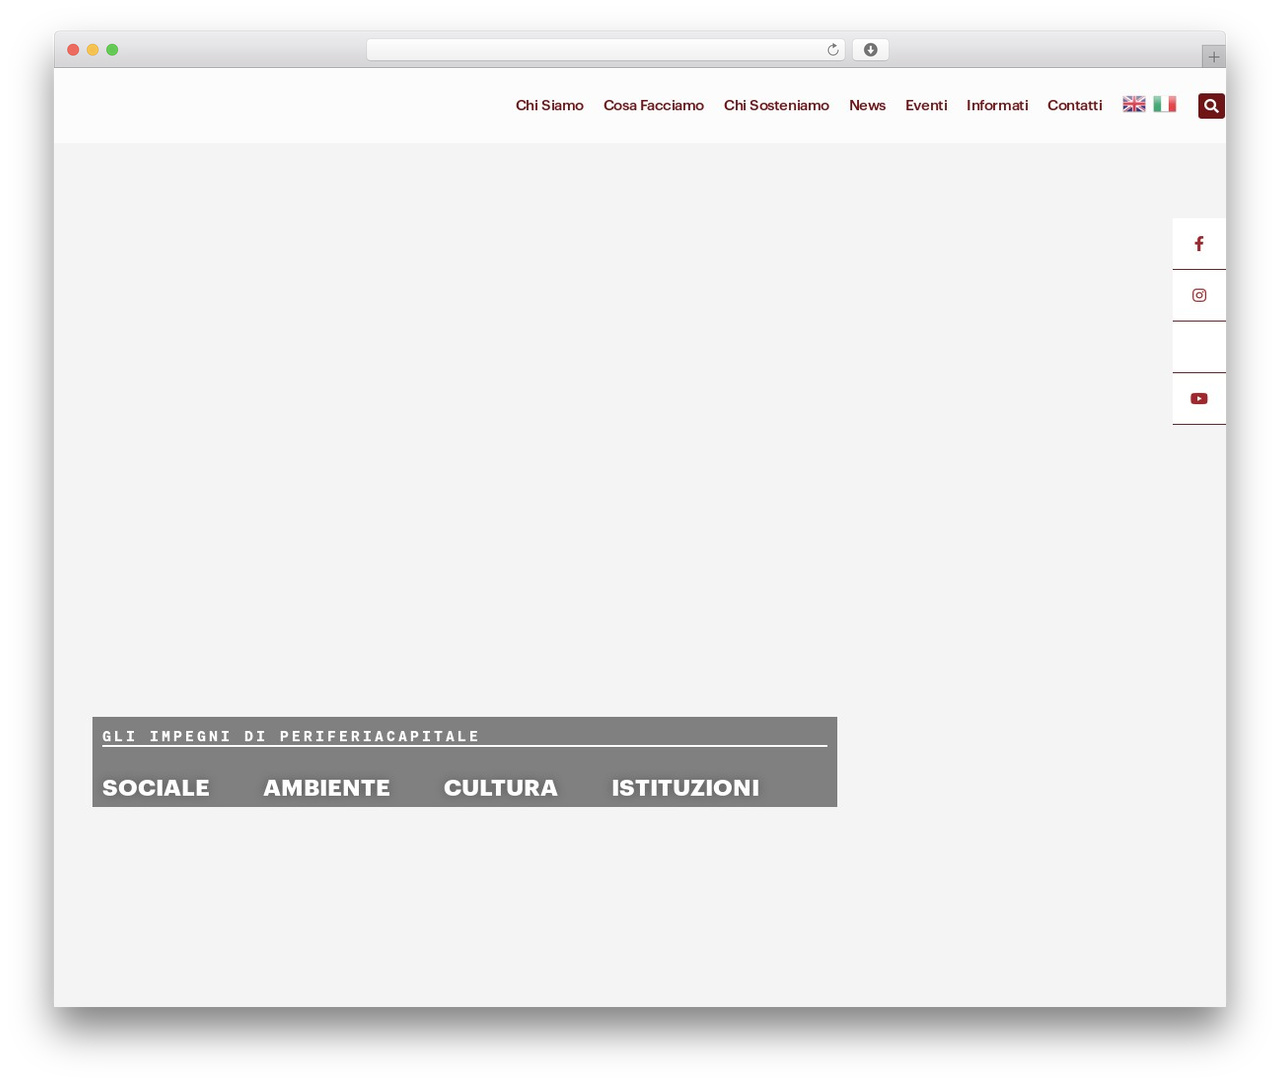
Task: Click the browser address bar
Action: 605,50
